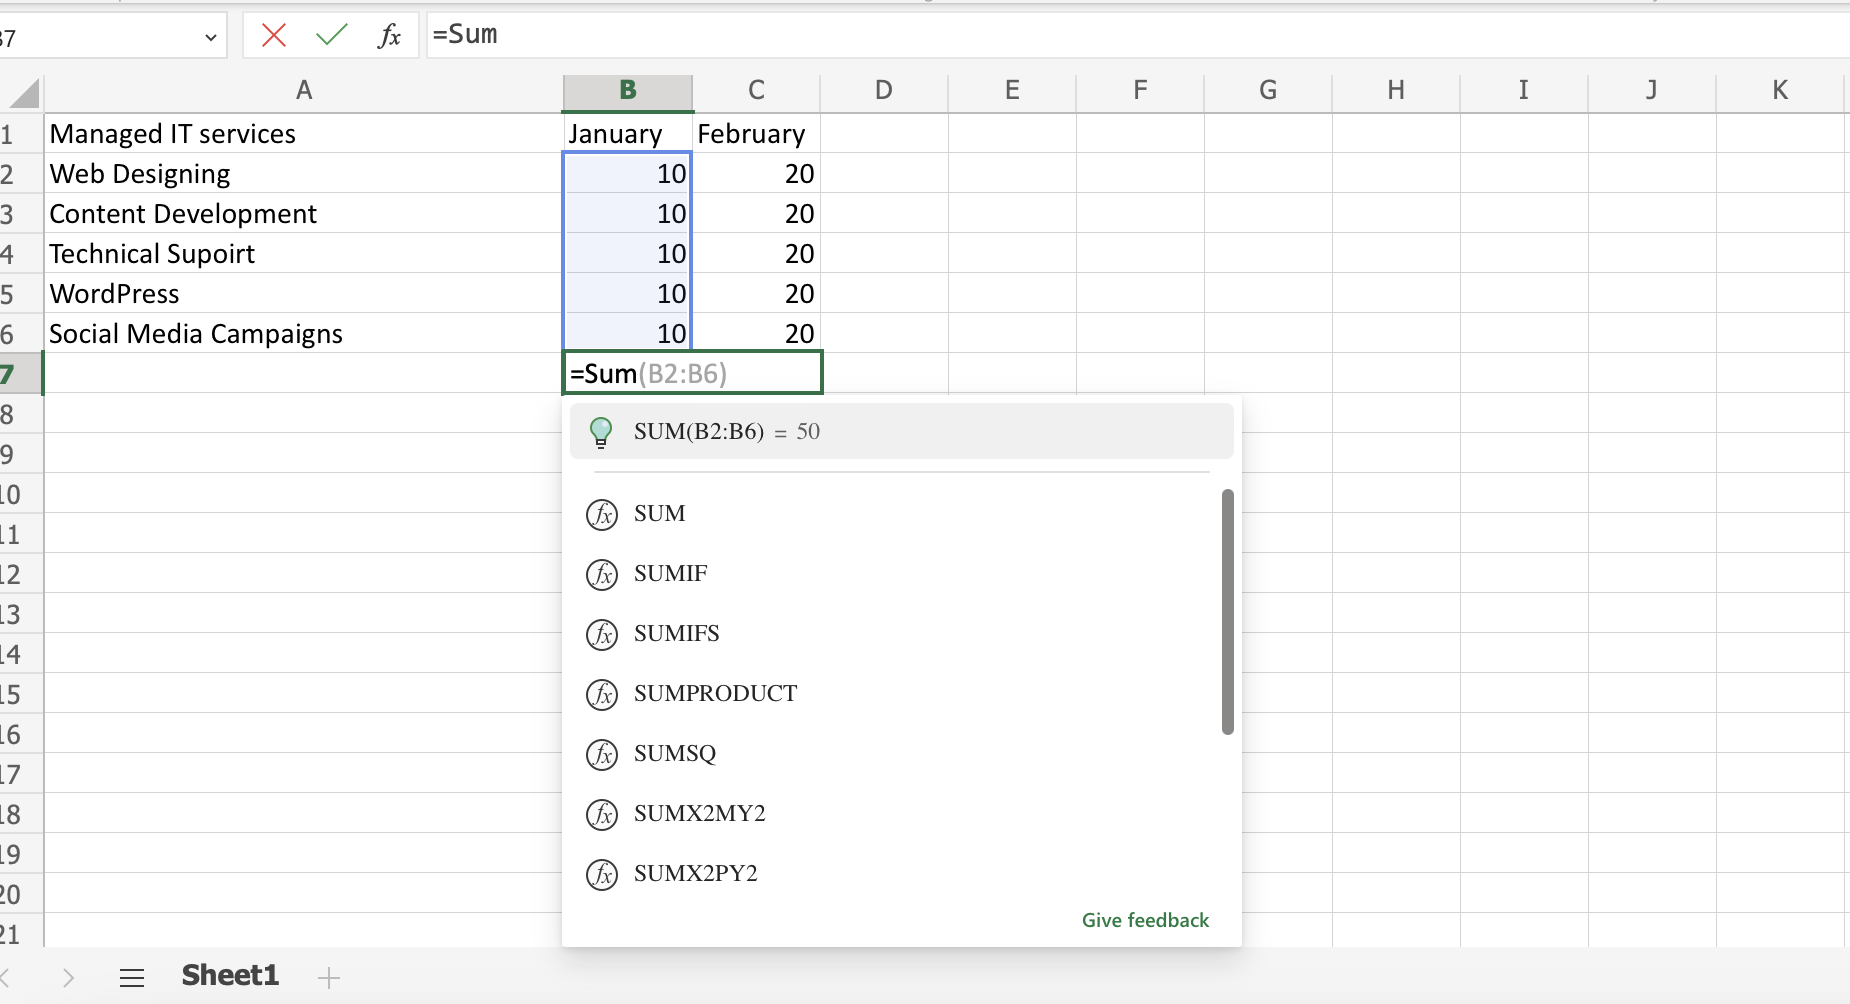The height and width of the screenshot is (1004, 1850).
Task: Select column C header
Action: coord(756,91)
